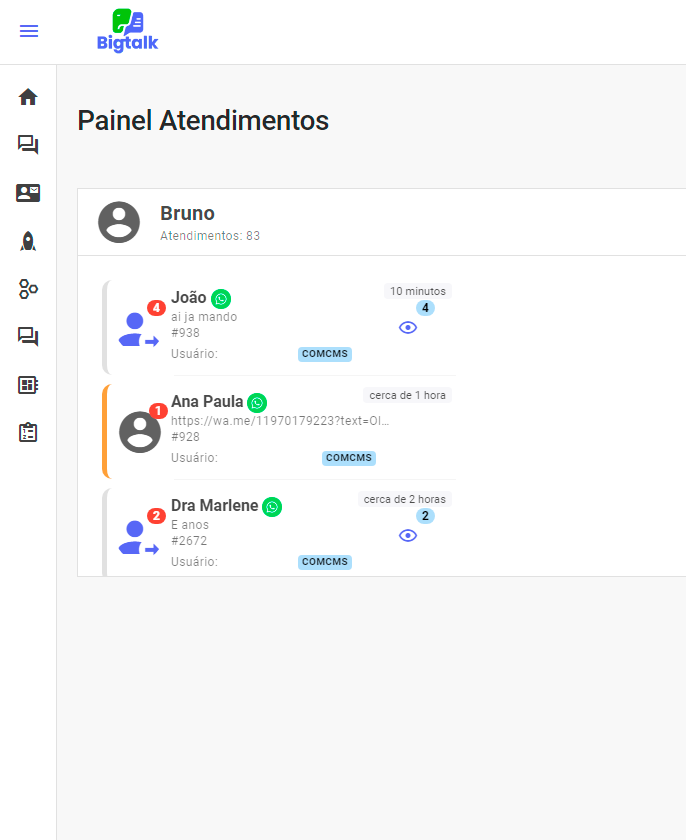Screen dimensions: 686x840
Task: Open the grid list sidebar icon
Action: coord(28,385)
